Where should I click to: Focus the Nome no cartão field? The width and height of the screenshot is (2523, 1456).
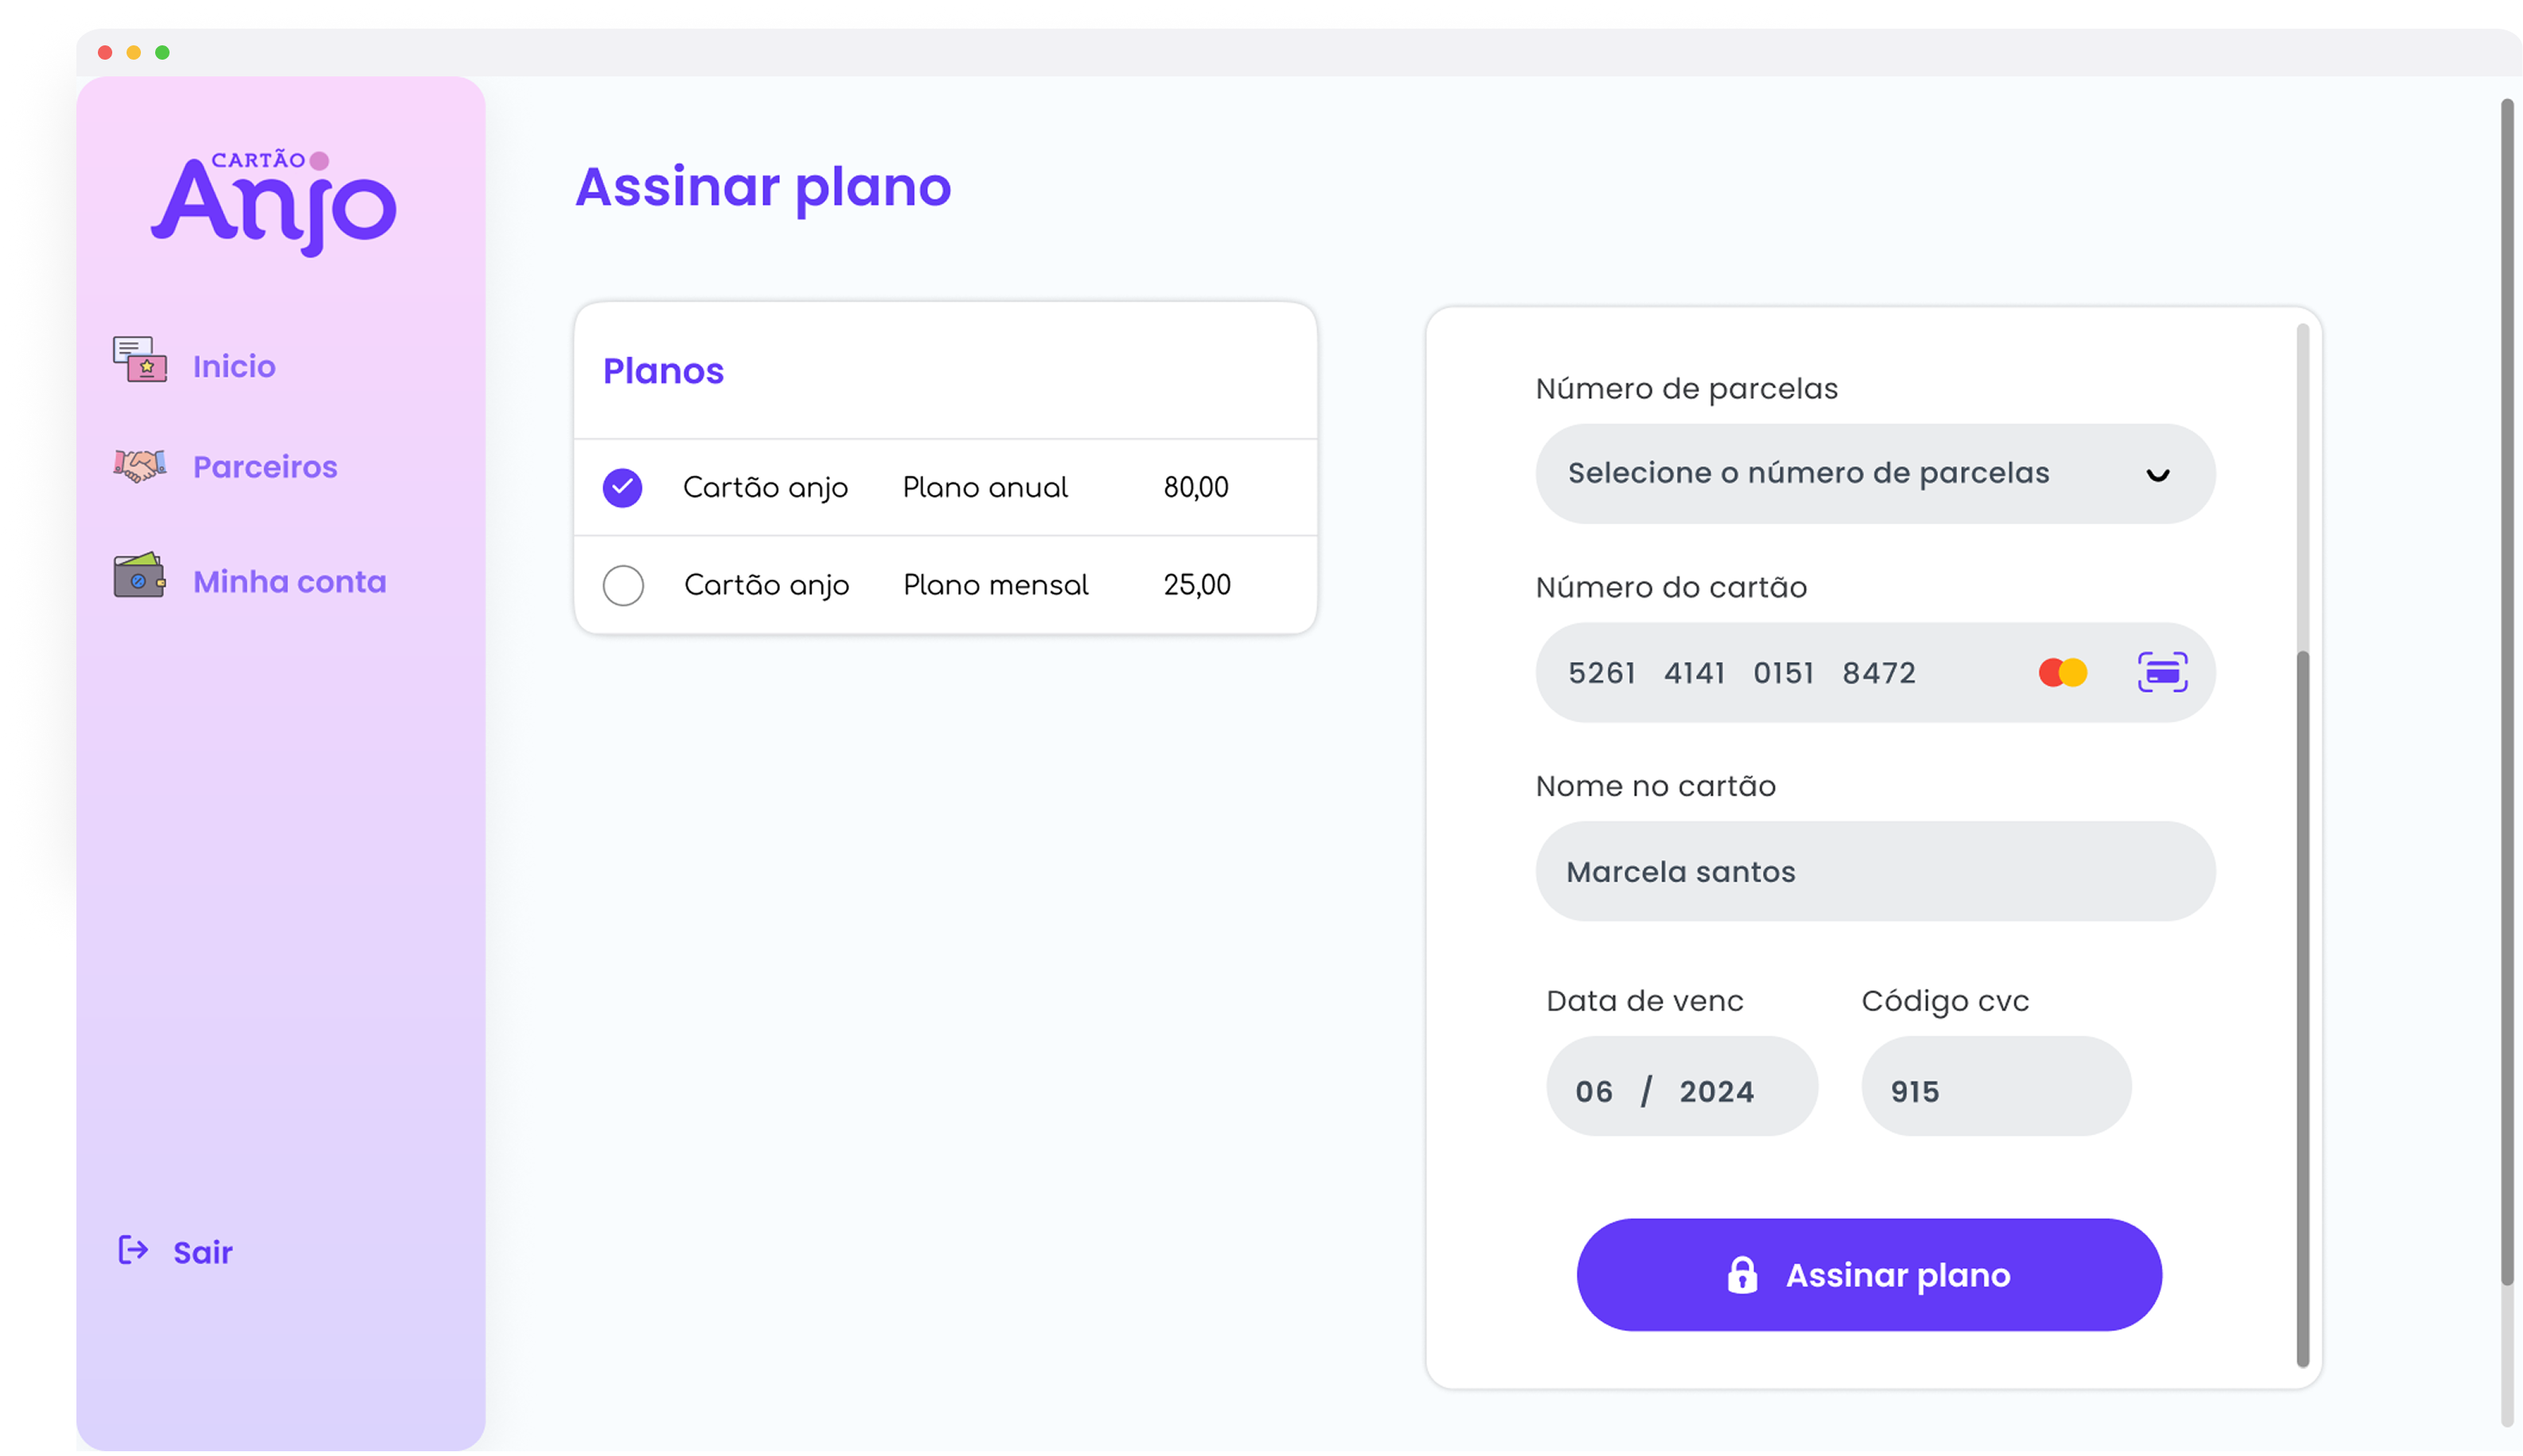1875,872
